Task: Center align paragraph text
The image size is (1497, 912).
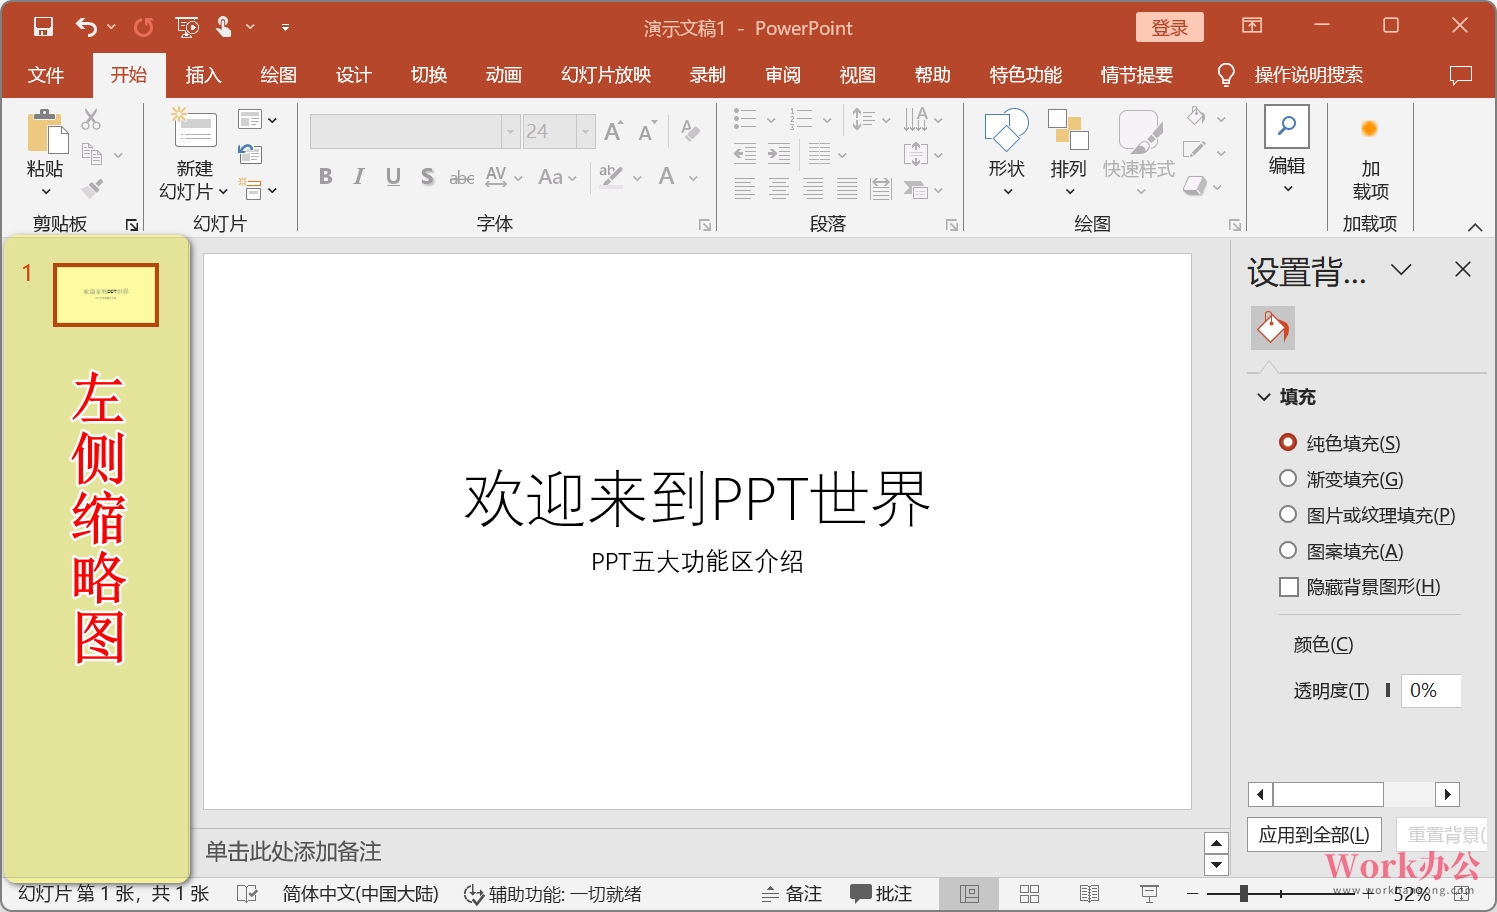Action: (779, 188)
